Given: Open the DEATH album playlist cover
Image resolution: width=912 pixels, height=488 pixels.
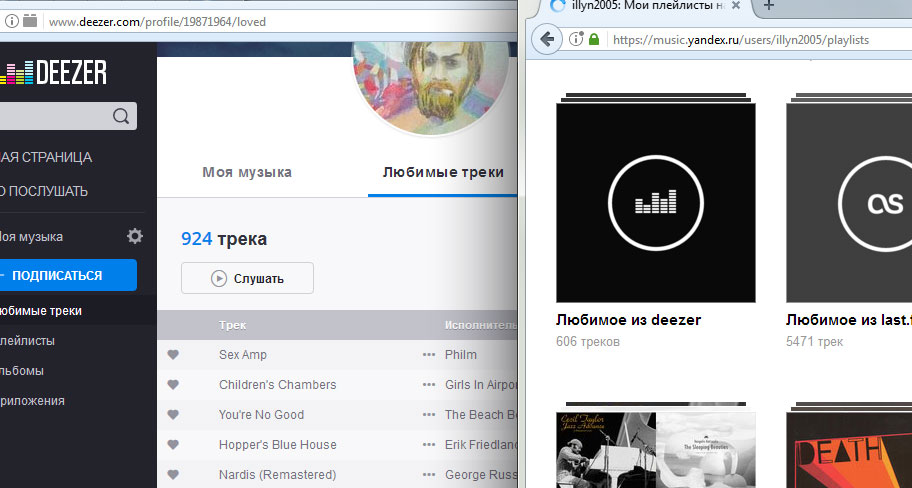Looking at the screenshot, I should coord(849,450).
